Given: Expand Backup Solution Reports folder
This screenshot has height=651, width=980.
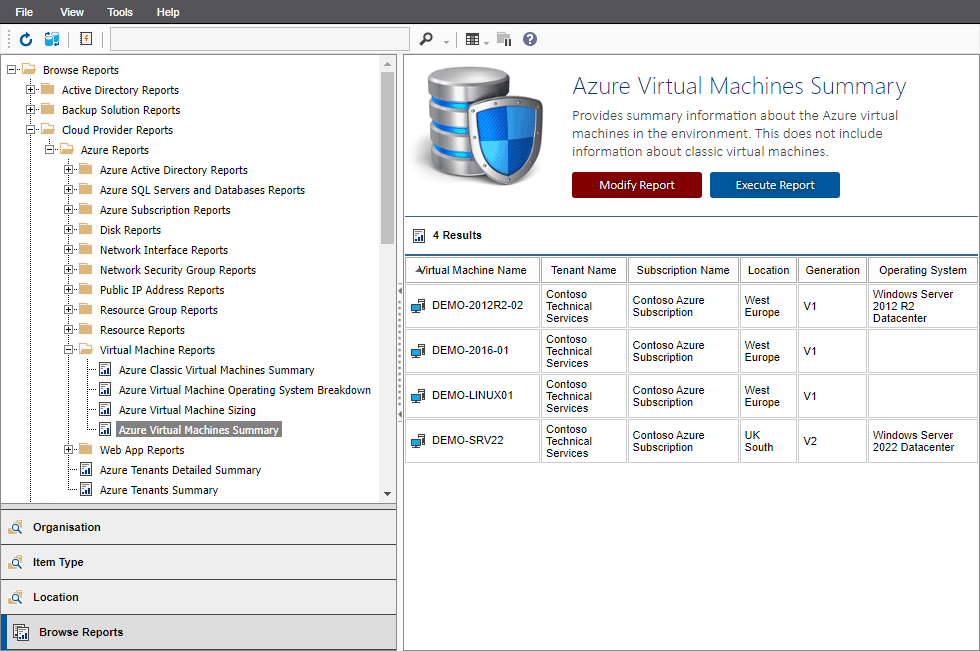Looking at the screenshot, I should pos(30,110).
